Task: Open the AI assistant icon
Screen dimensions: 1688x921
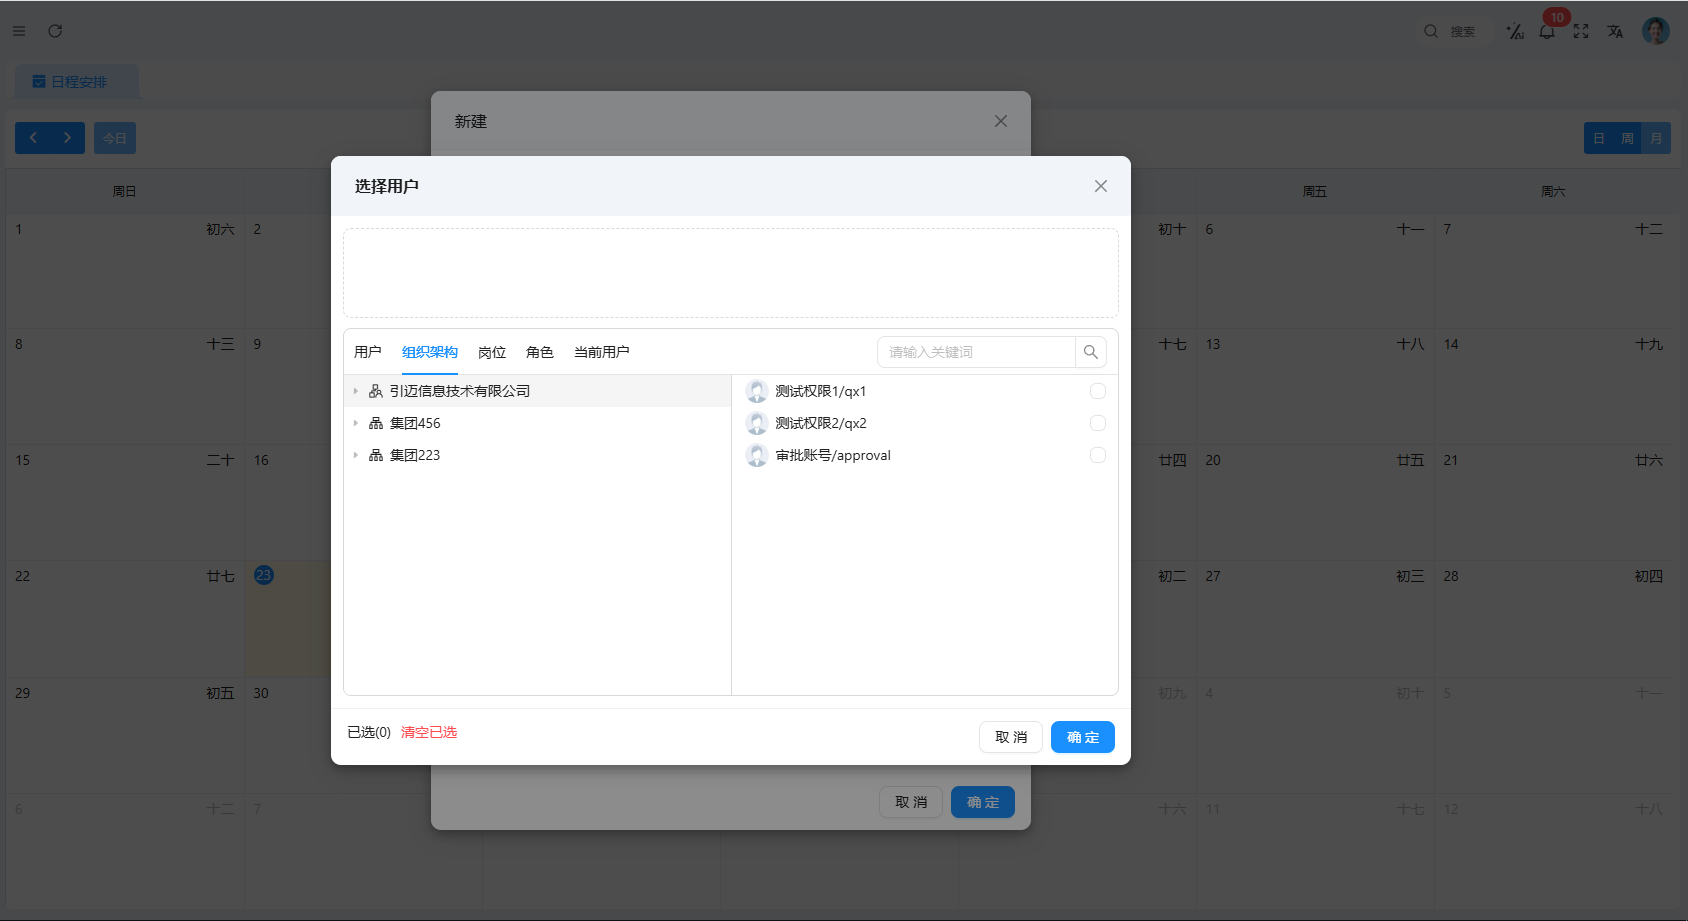Action: (x=1515, y=32)
